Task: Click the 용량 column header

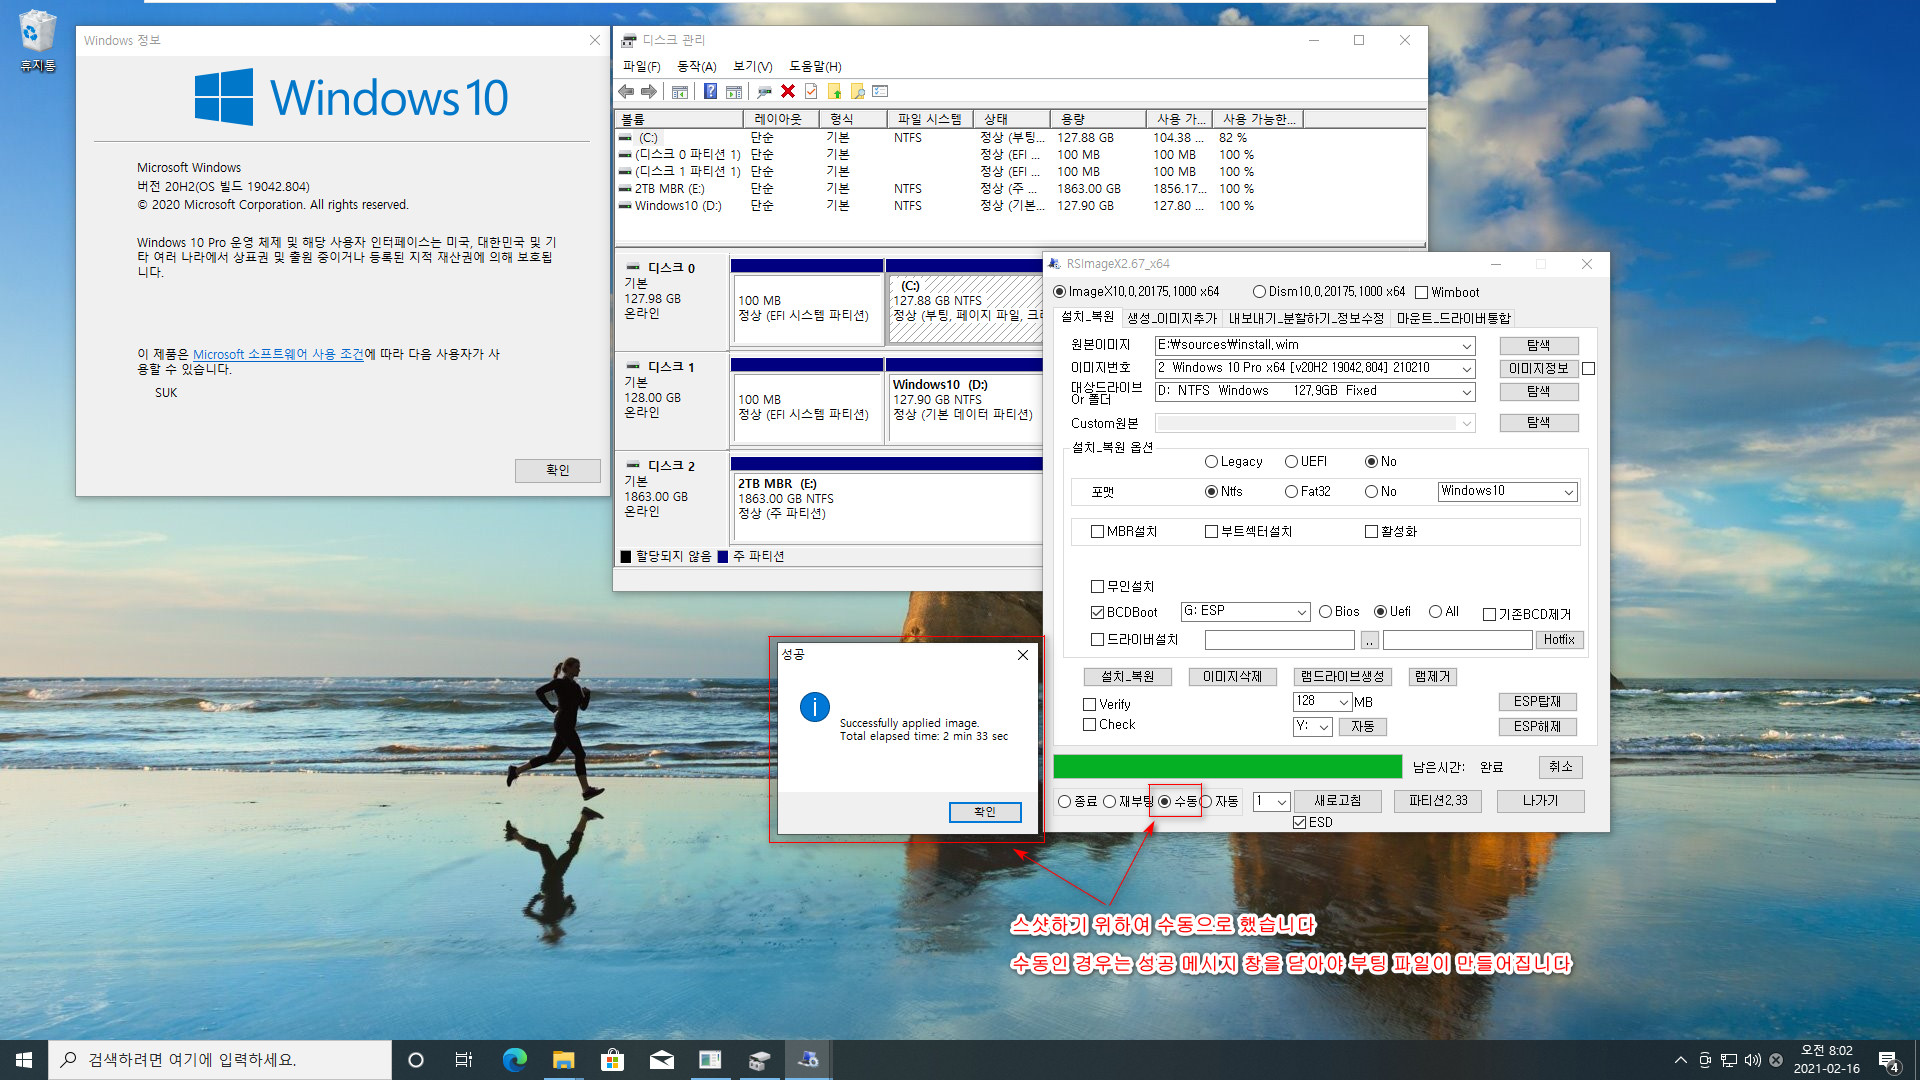Action: 1097,119
